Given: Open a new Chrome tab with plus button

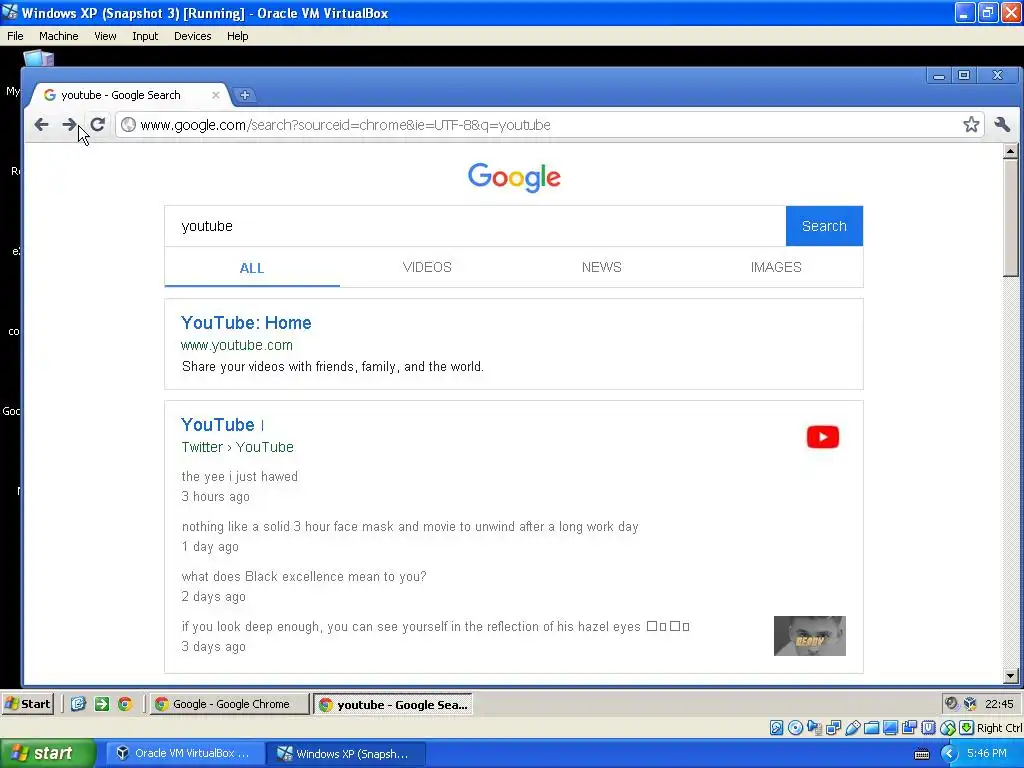Looking at the screenshot, I should click(x=244, y=95).
